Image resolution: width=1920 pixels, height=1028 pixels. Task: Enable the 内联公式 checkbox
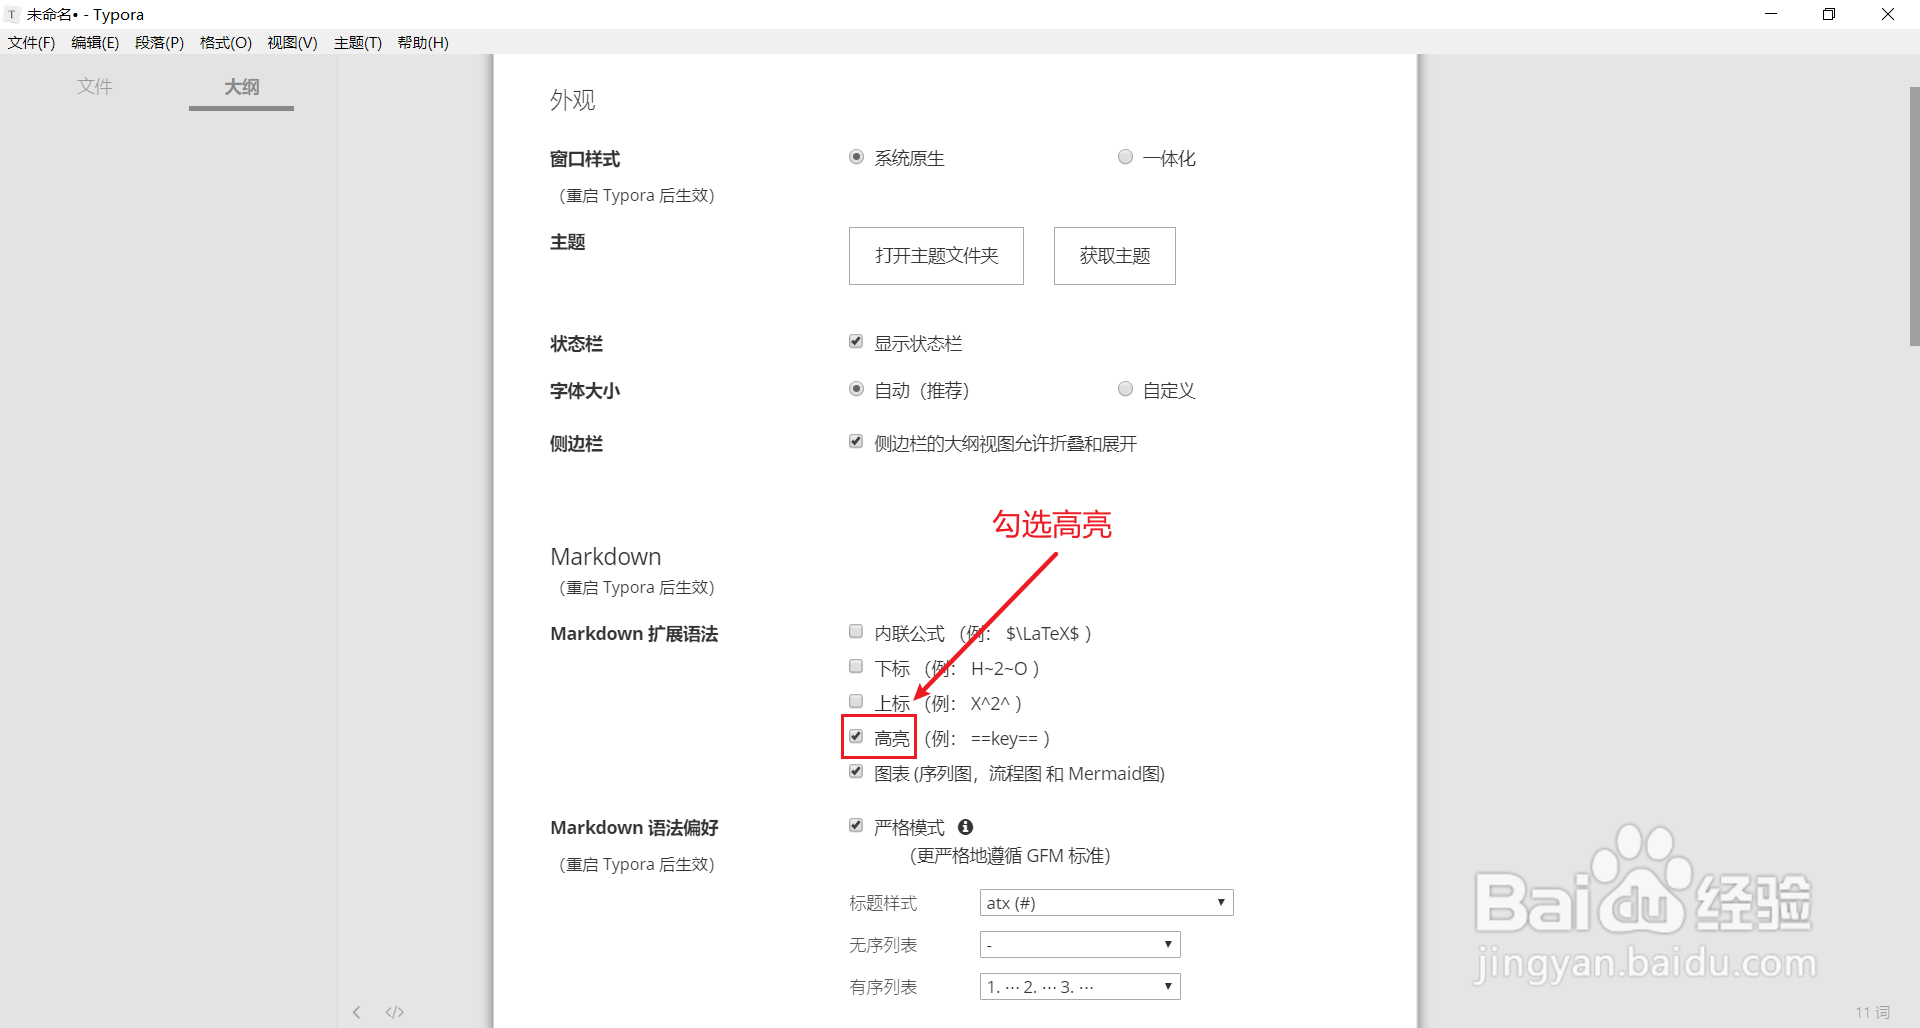856,631
